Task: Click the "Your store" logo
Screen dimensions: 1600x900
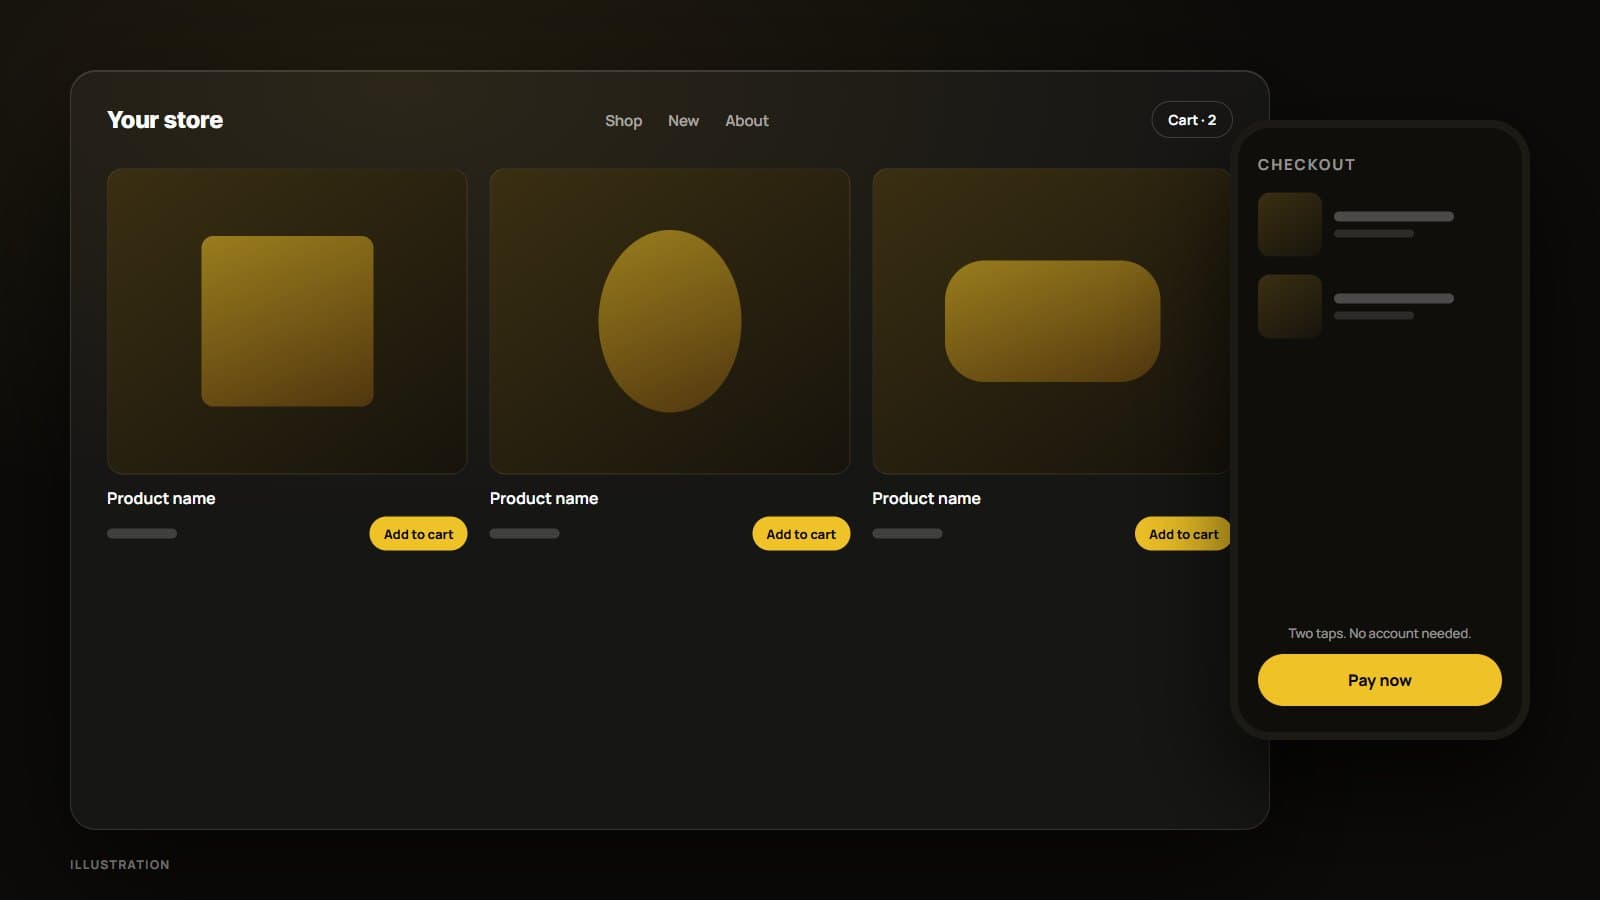Action: [x=165, y=120]
